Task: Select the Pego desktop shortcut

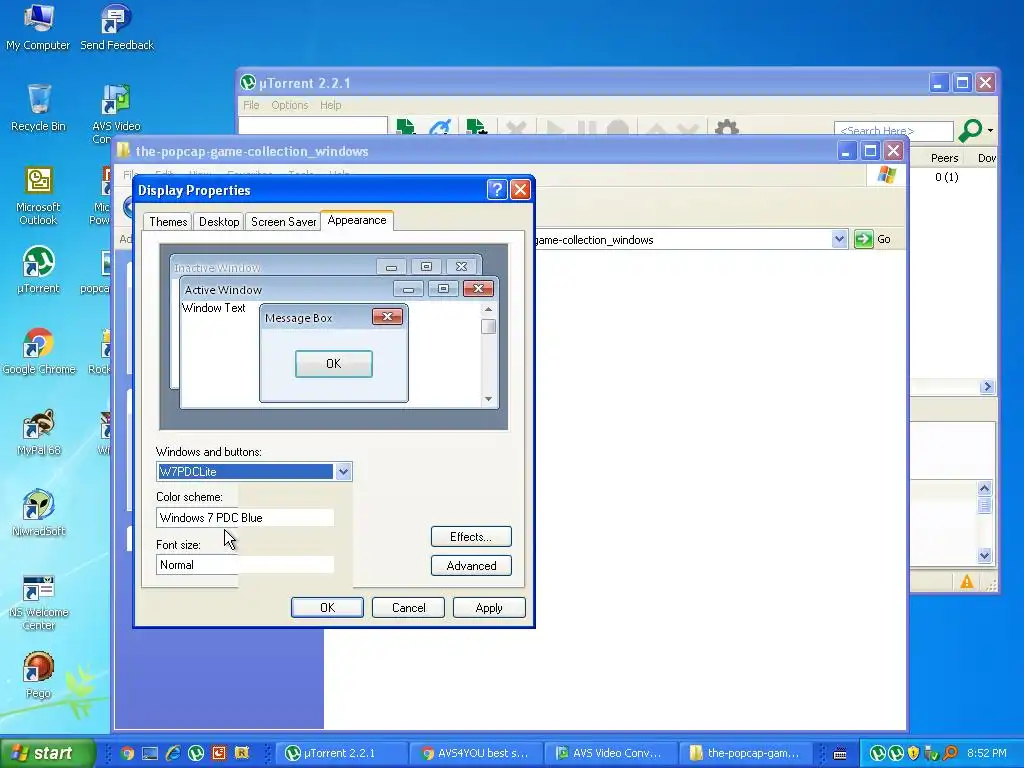Action: (x=39, y=675)
